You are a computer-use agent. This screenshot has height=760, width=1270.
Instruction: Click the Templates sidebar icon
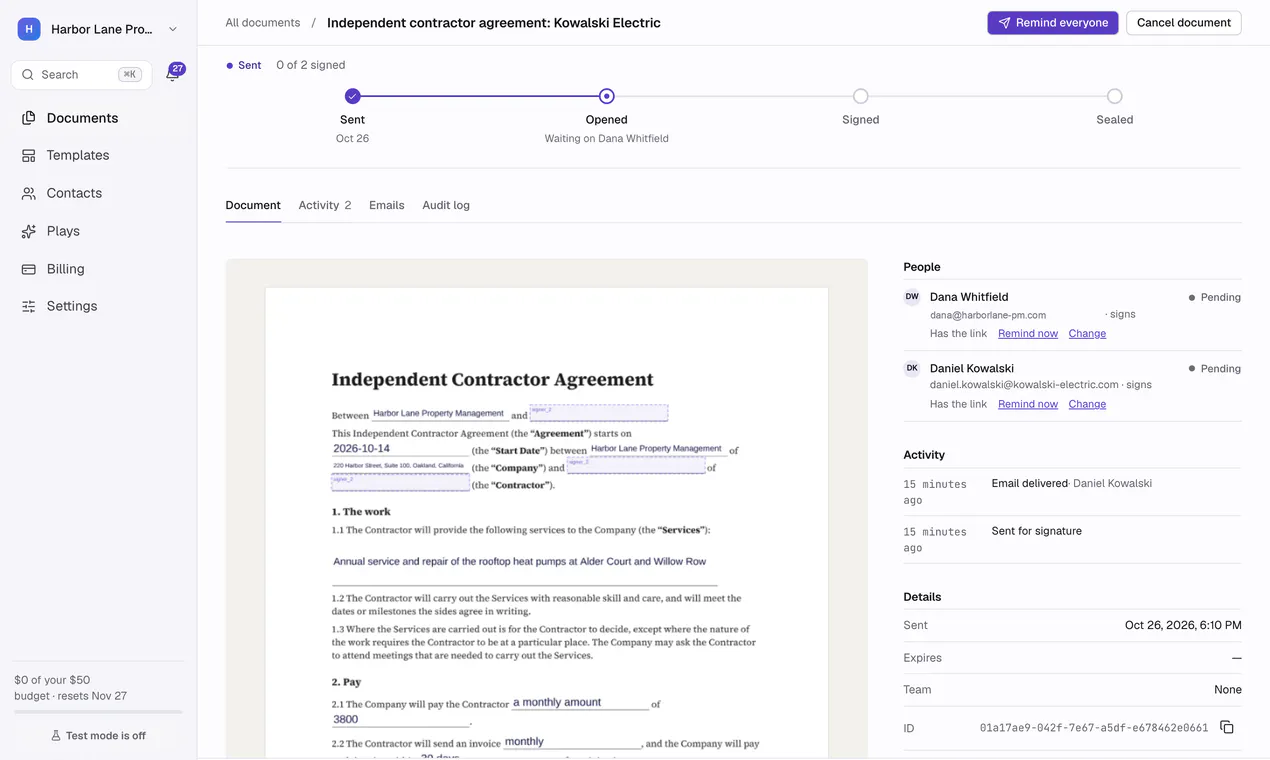[29, 155]
